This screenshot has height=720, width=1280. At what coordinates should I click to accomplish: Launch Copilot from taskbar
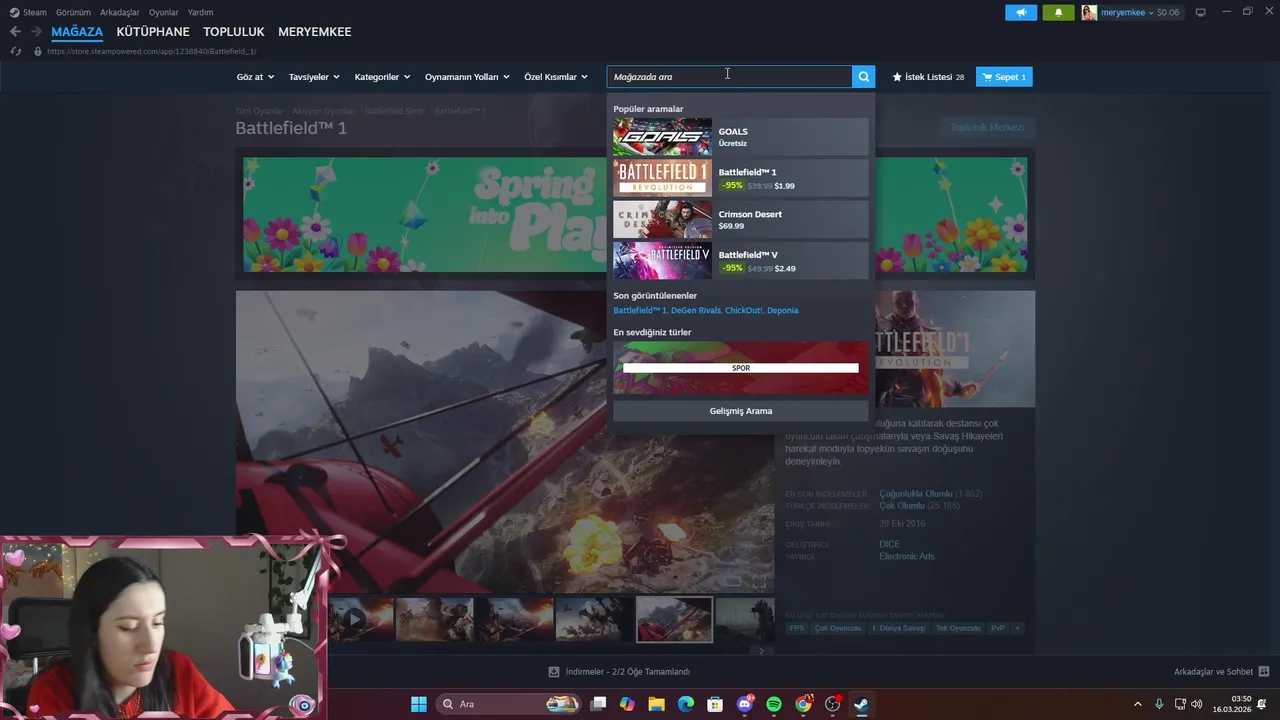click(627, 704)
